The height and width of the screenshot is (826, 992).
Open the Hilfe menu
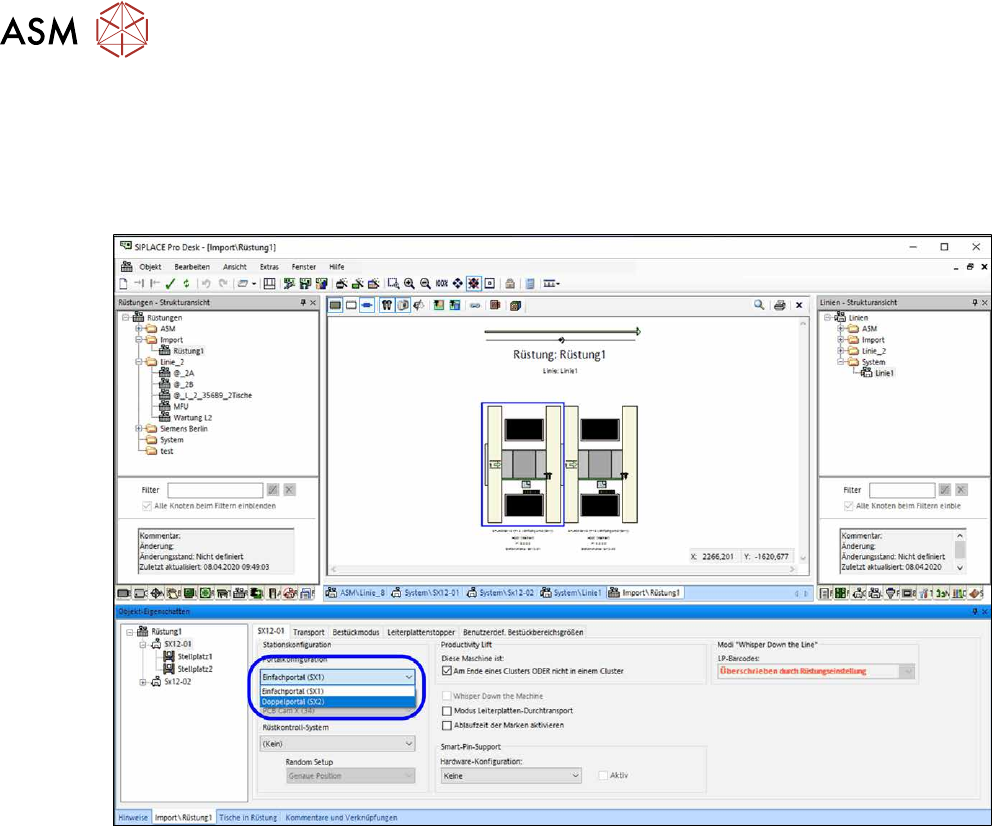click(x=337, y=267)
